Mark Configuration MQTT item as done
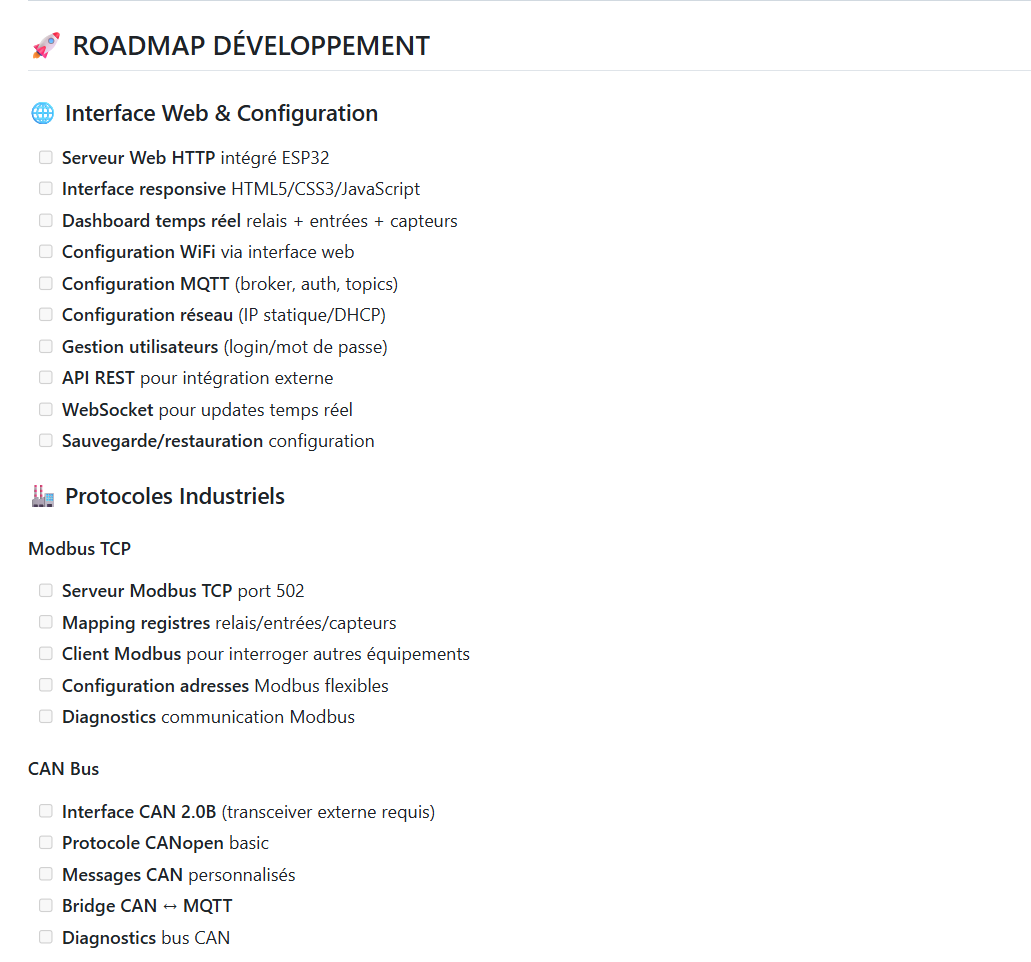This screenshot has width=1031, height=962. pos(46,283)
